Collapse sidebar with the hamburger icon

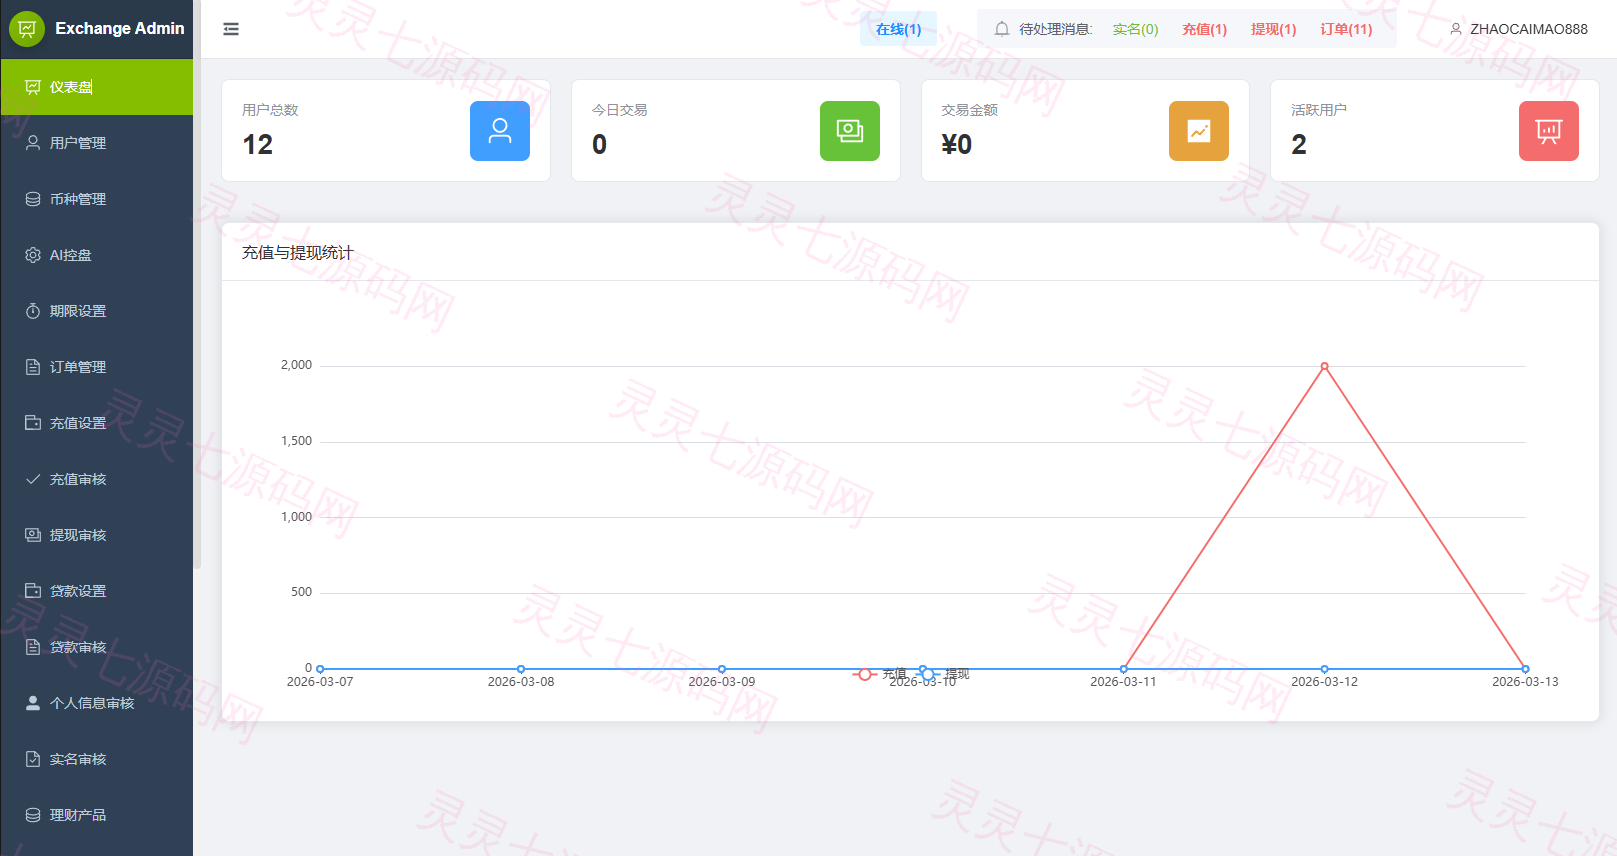(231, 29)
